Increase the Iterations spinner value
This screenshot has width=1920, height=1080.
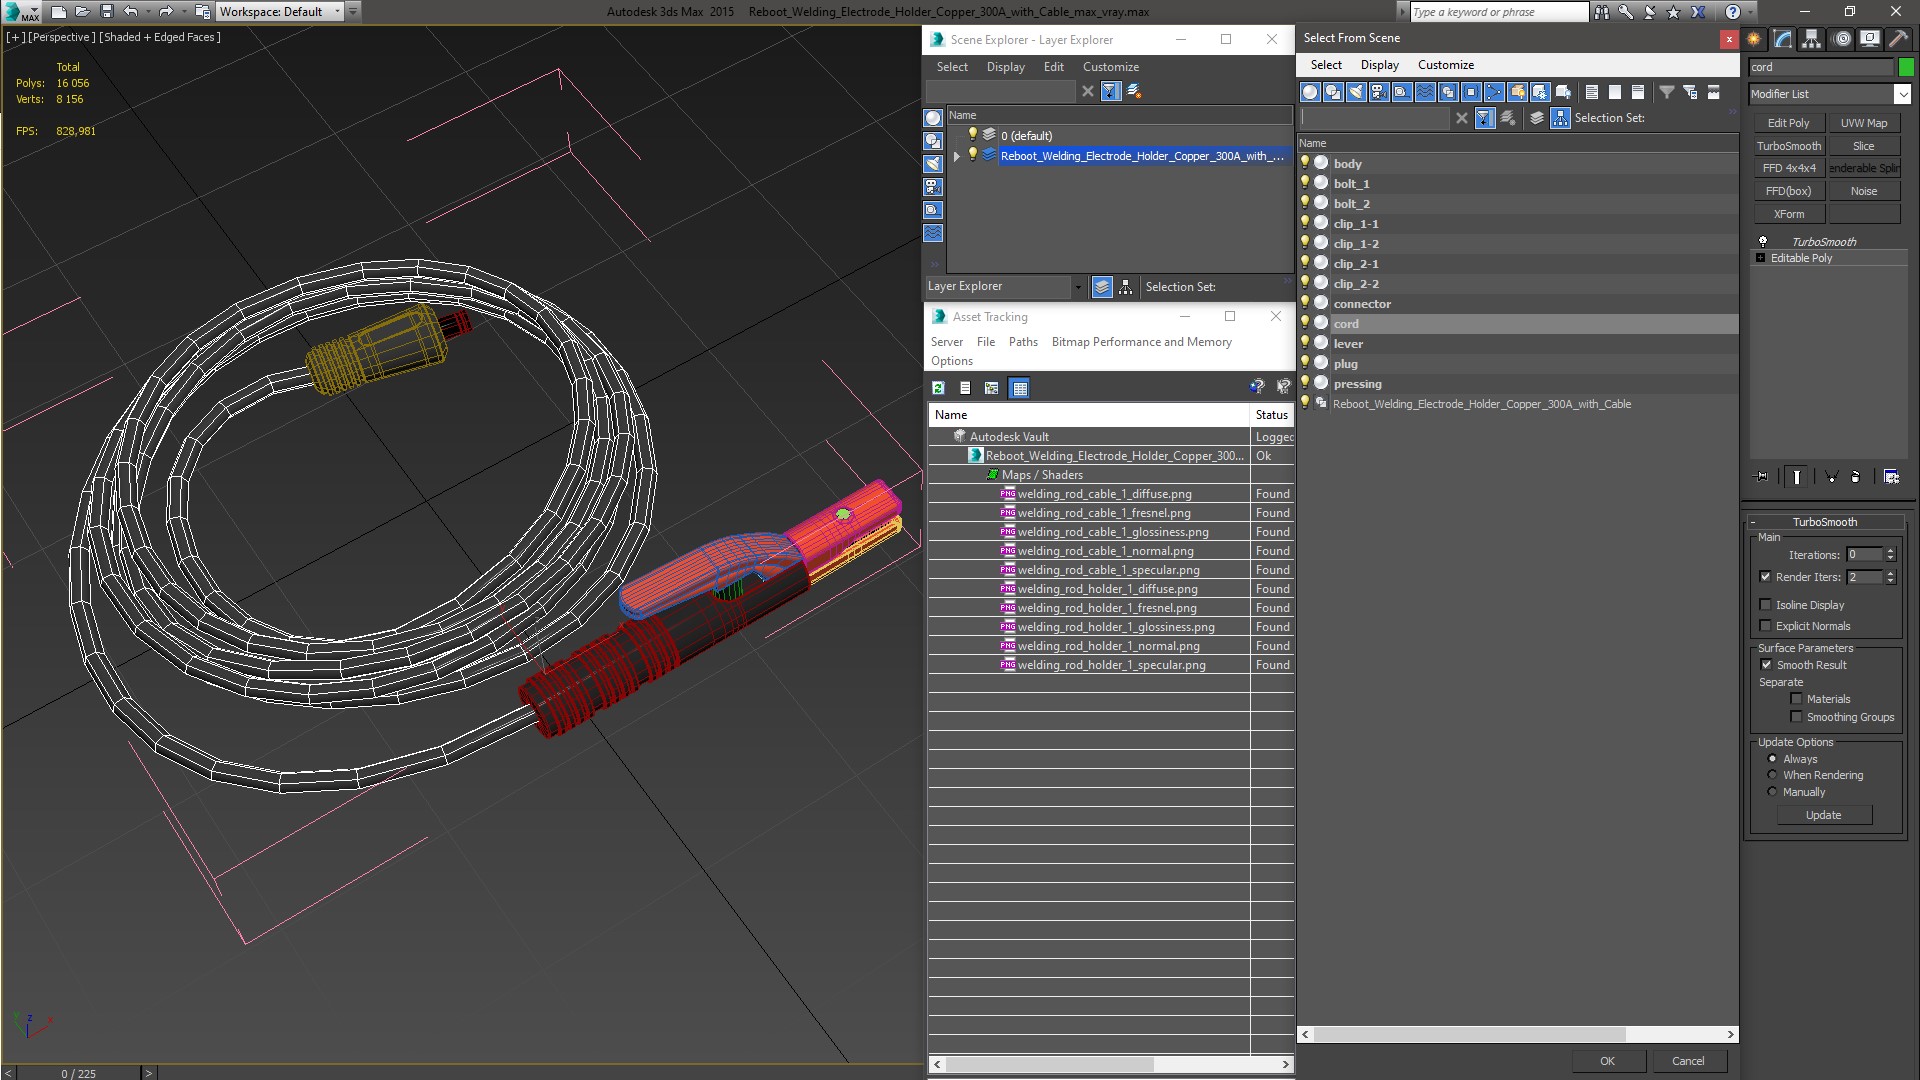coord(1890,551)
